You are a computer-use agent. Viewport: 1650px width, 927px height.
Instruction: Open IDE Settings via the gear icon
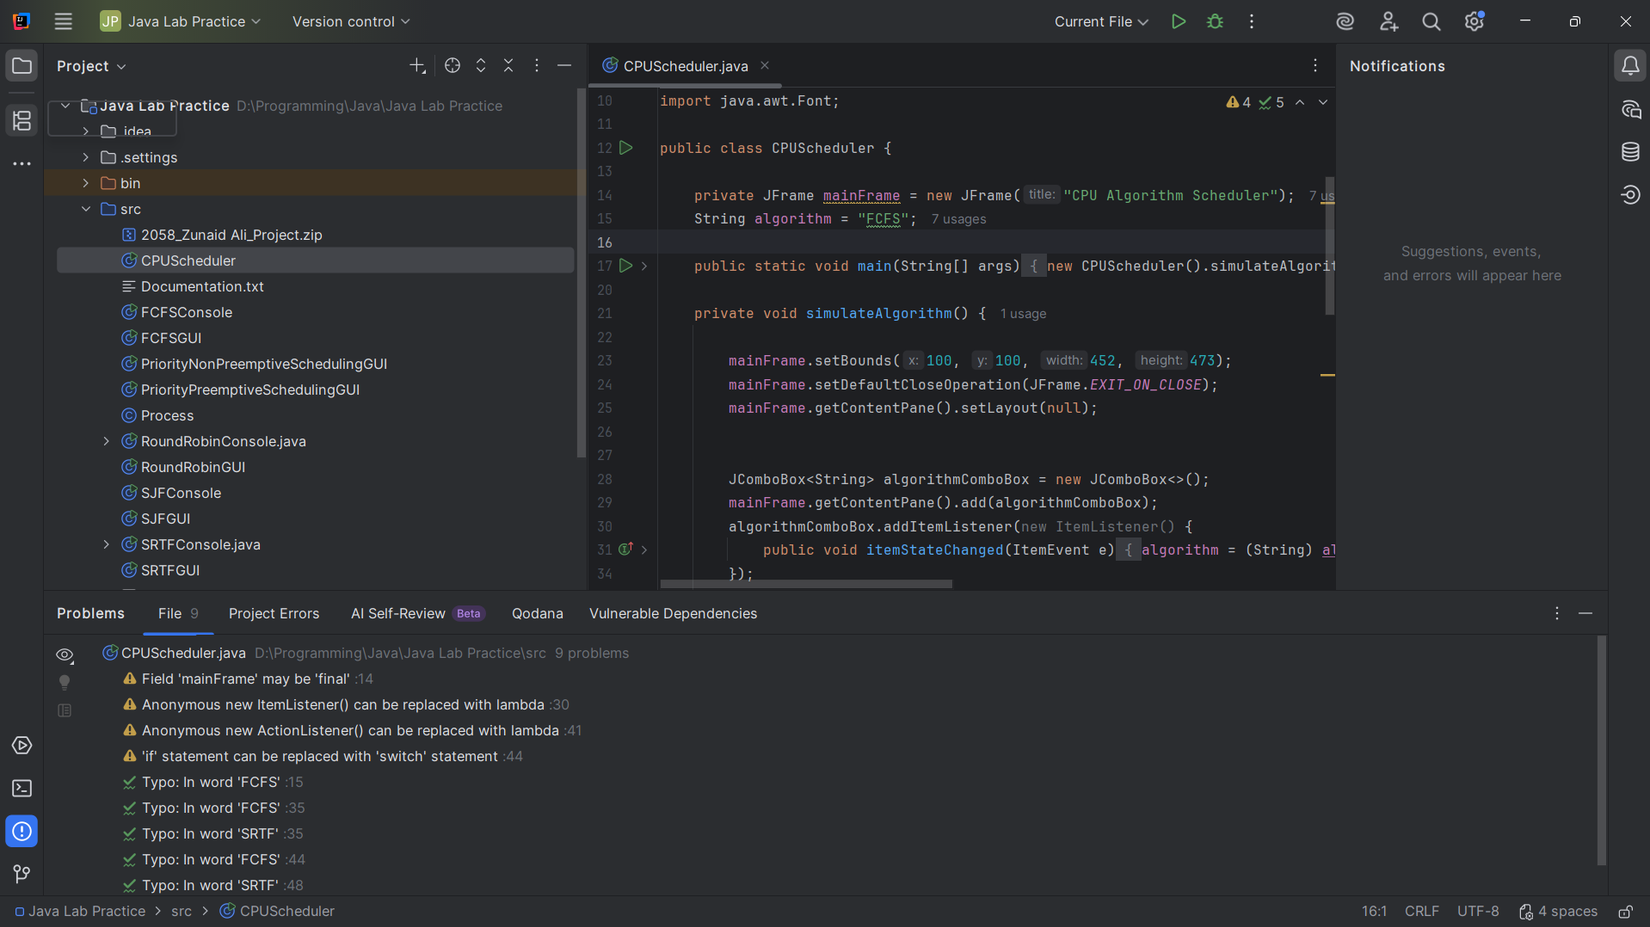click(x=1473, y=20)
